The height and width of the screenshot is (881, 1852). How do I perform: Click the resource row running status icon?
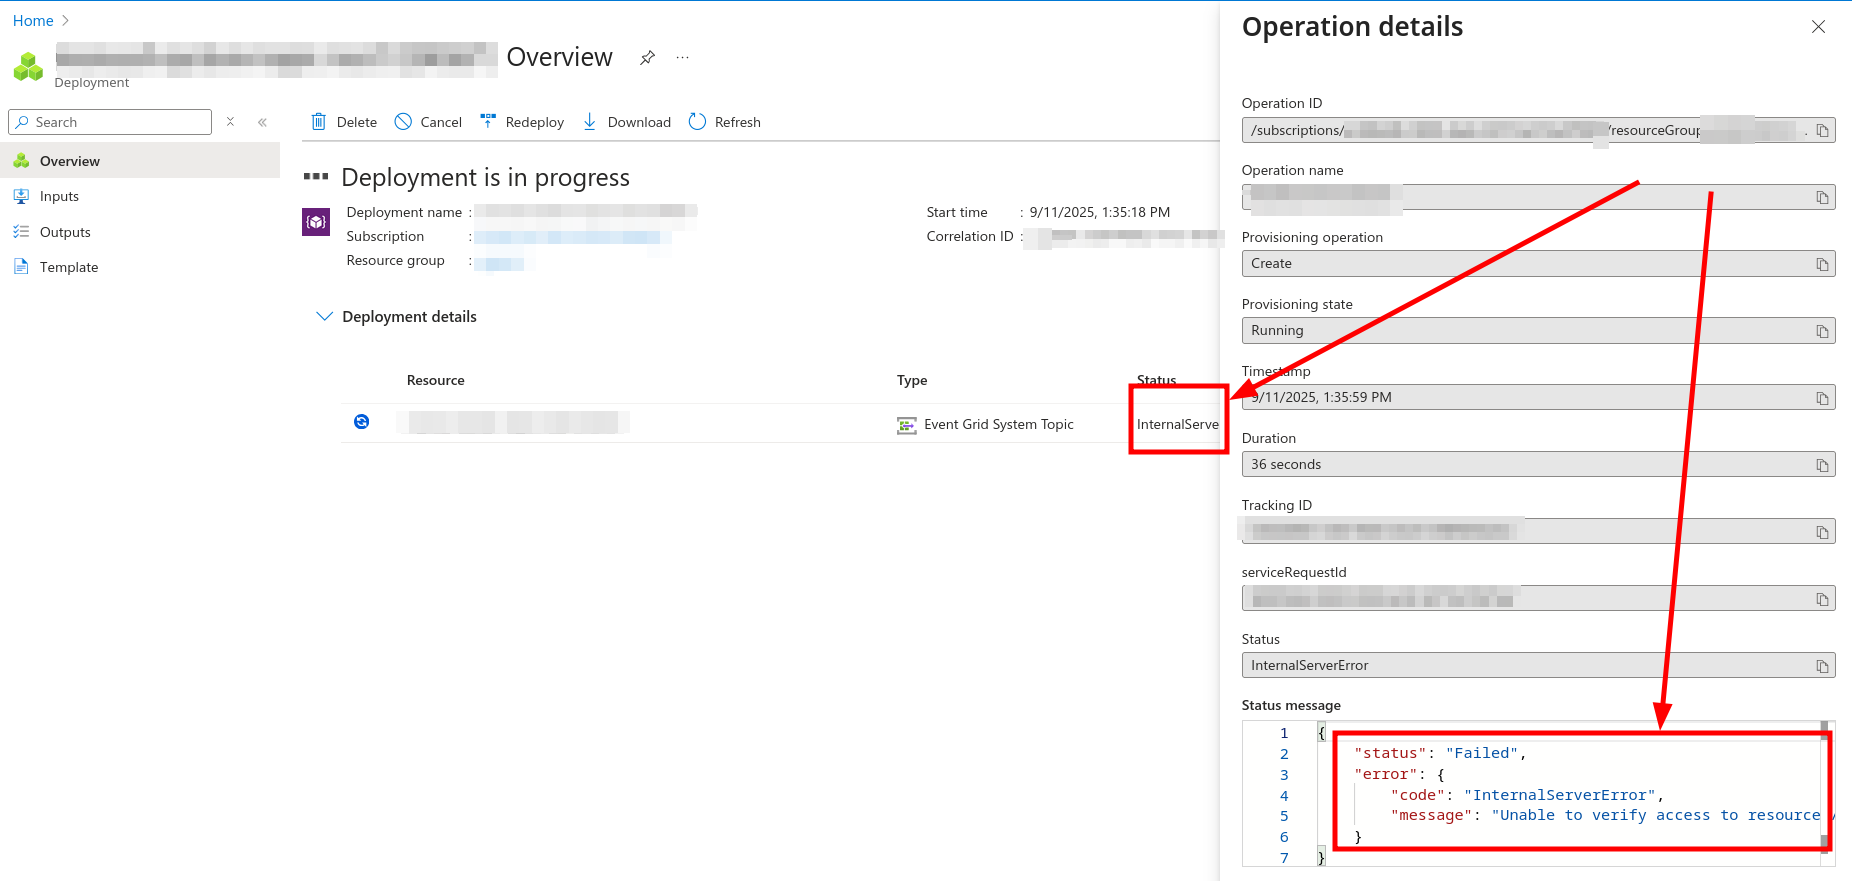(x=362, y=422)
